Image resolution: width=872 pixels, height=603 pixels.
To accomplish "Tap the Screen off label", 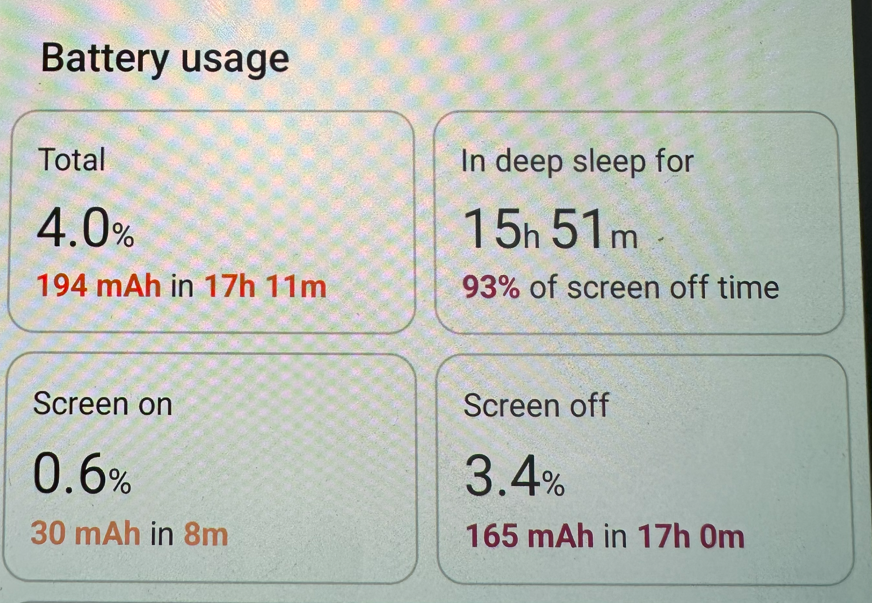I will (x=536, y=406).
